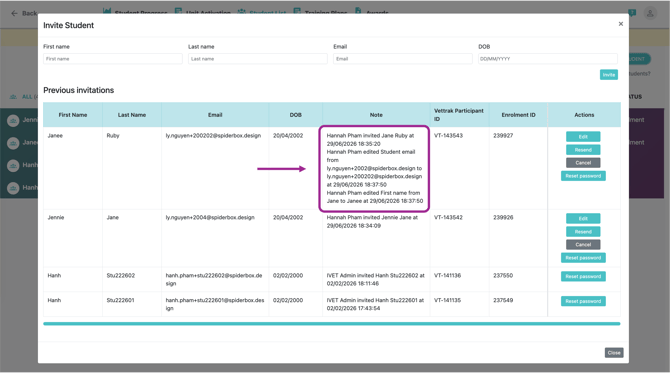Screen dimensions: 670x373
Task: Click the Close button at dialog bottom
Action: [614, 353]
